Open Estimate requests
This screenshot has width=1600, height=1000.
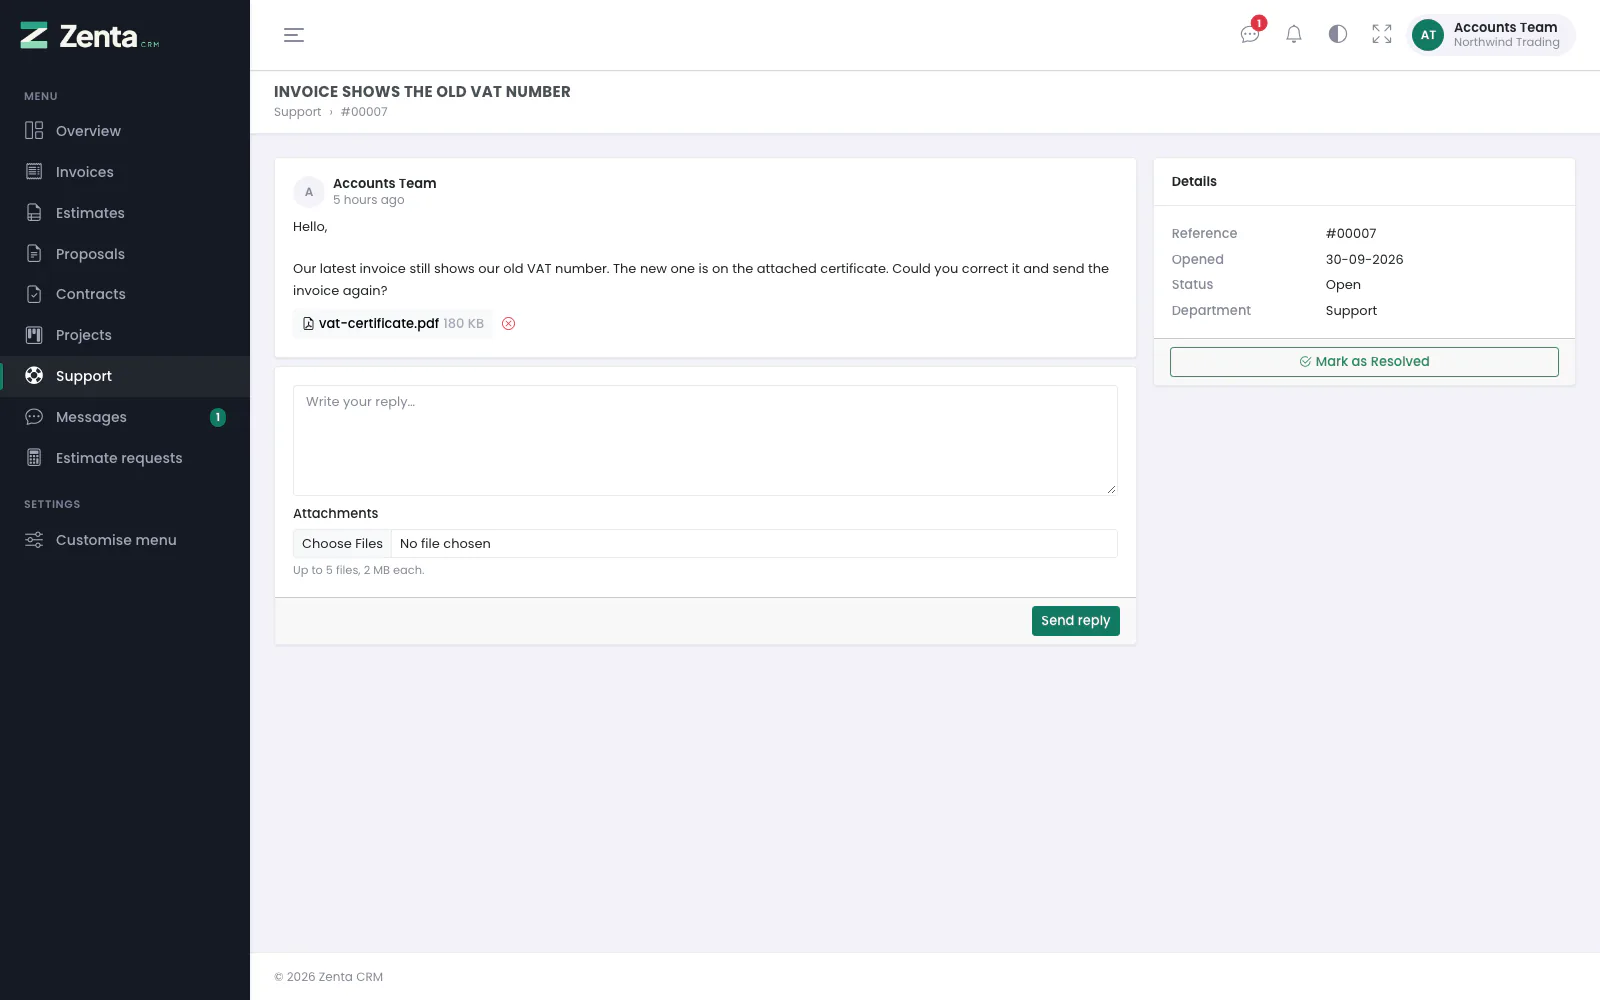point(125,458)
